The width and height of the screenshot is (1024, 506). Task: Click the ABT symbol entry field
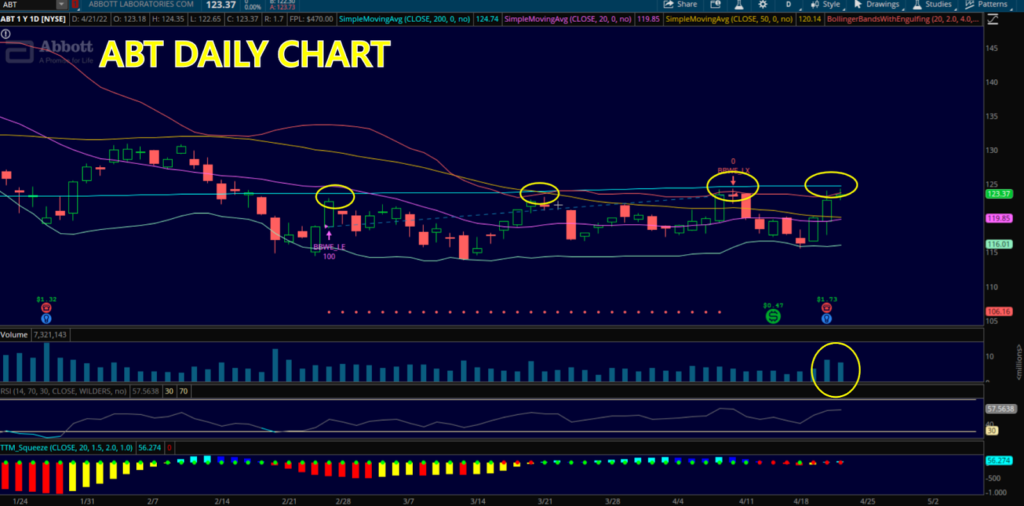click(28, 4)
